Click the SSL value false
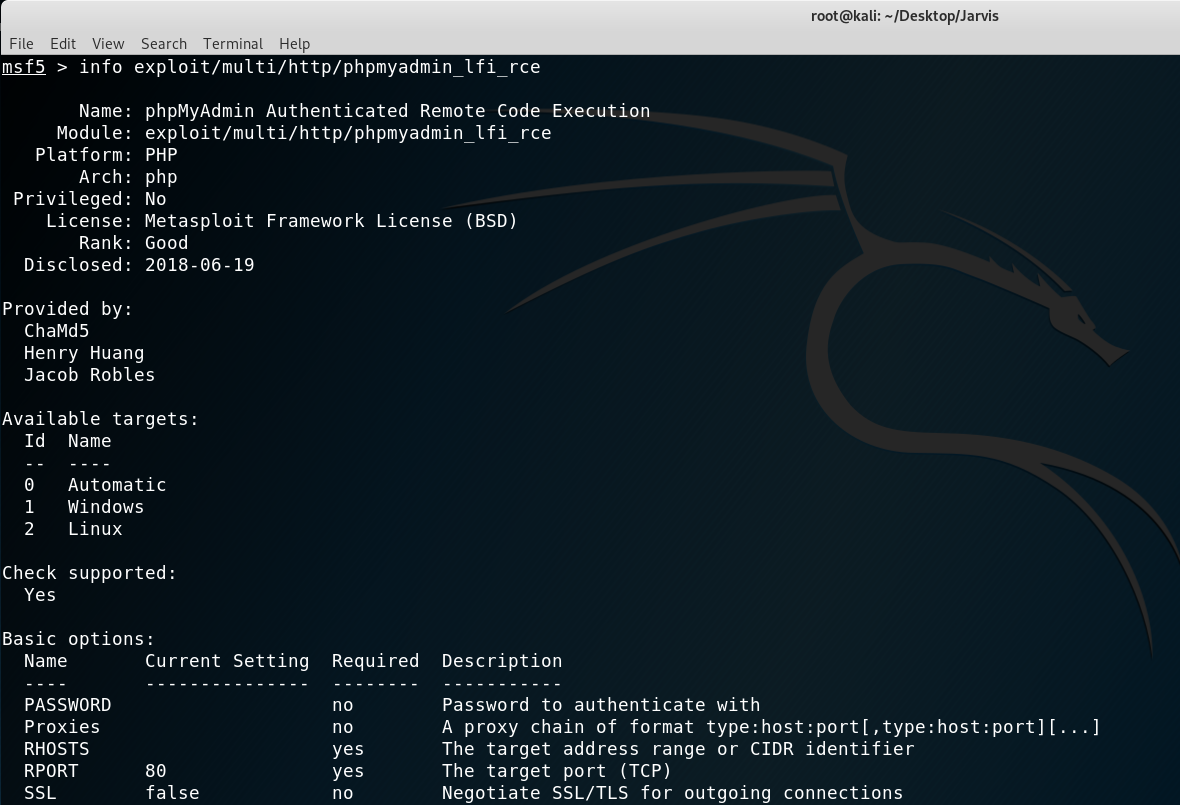Image resolution: width=1180 pixels, height=805 pixels. click(x=172, y=793)
